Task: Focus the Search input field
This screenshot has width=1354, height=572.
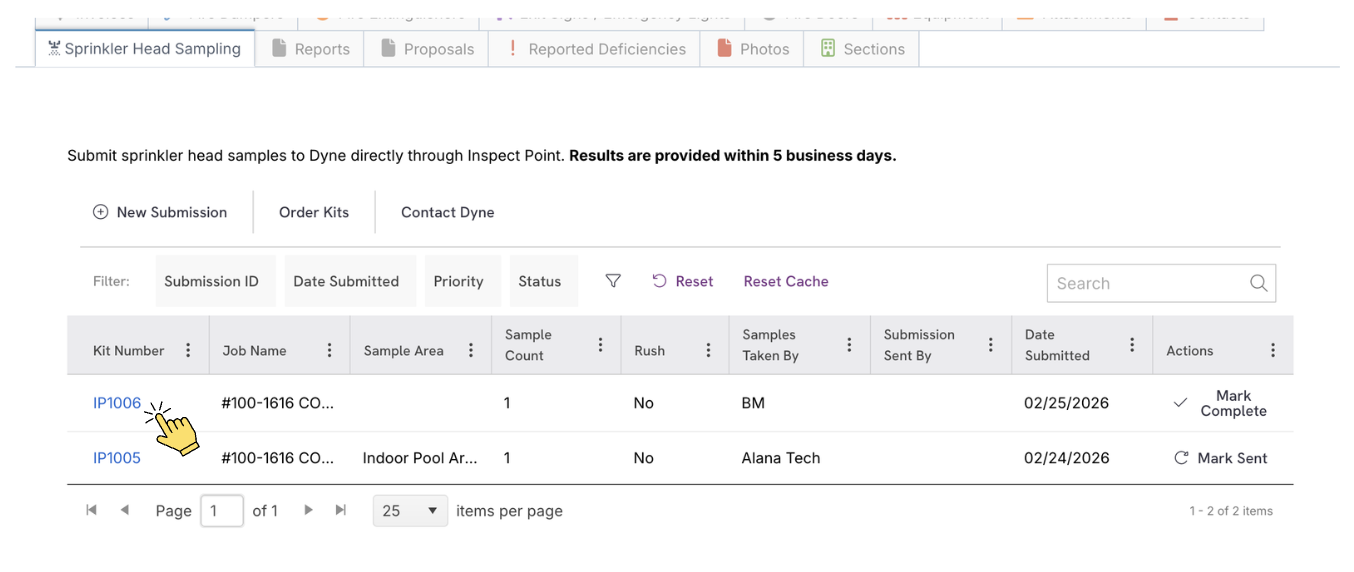Action: pos(1161,283)
